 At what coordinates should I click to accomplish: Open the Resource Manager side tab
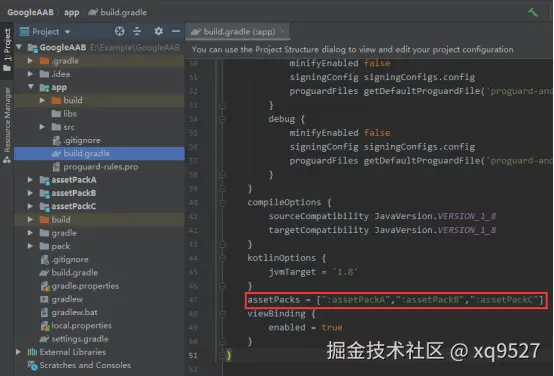point(7,124)
